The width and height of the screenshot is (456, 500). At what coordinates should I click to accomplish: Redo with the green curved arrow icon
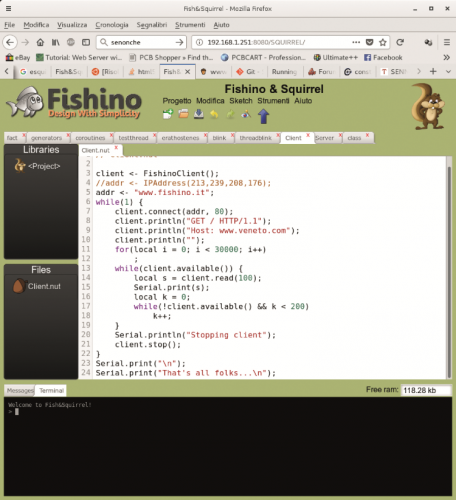click(230, 114)
